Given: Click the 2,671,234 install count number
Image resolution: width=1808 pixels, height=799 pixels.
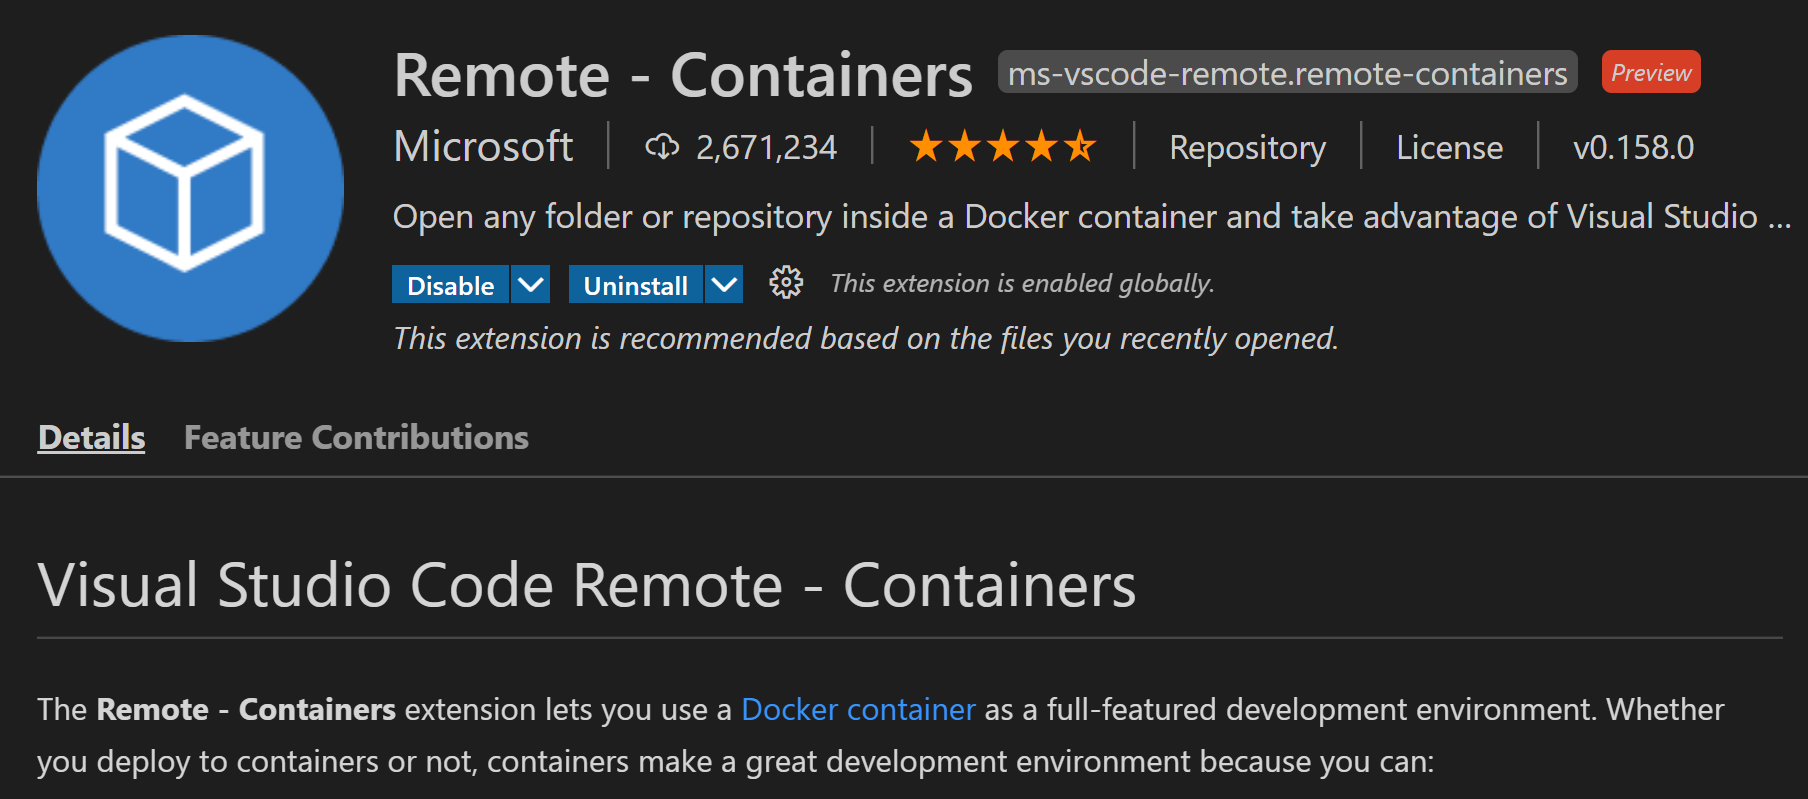Looking at the screenshot, I should point(766,148).
